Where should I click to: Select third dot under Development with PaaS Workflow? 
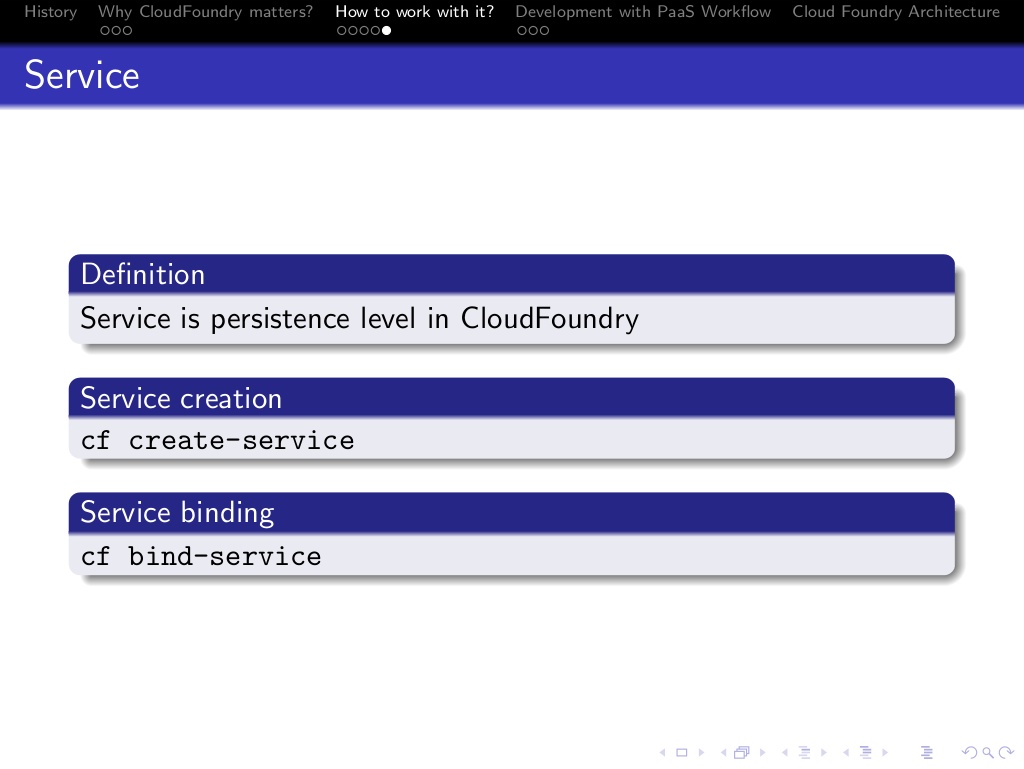pyautogui.click(x=544, y=30)
